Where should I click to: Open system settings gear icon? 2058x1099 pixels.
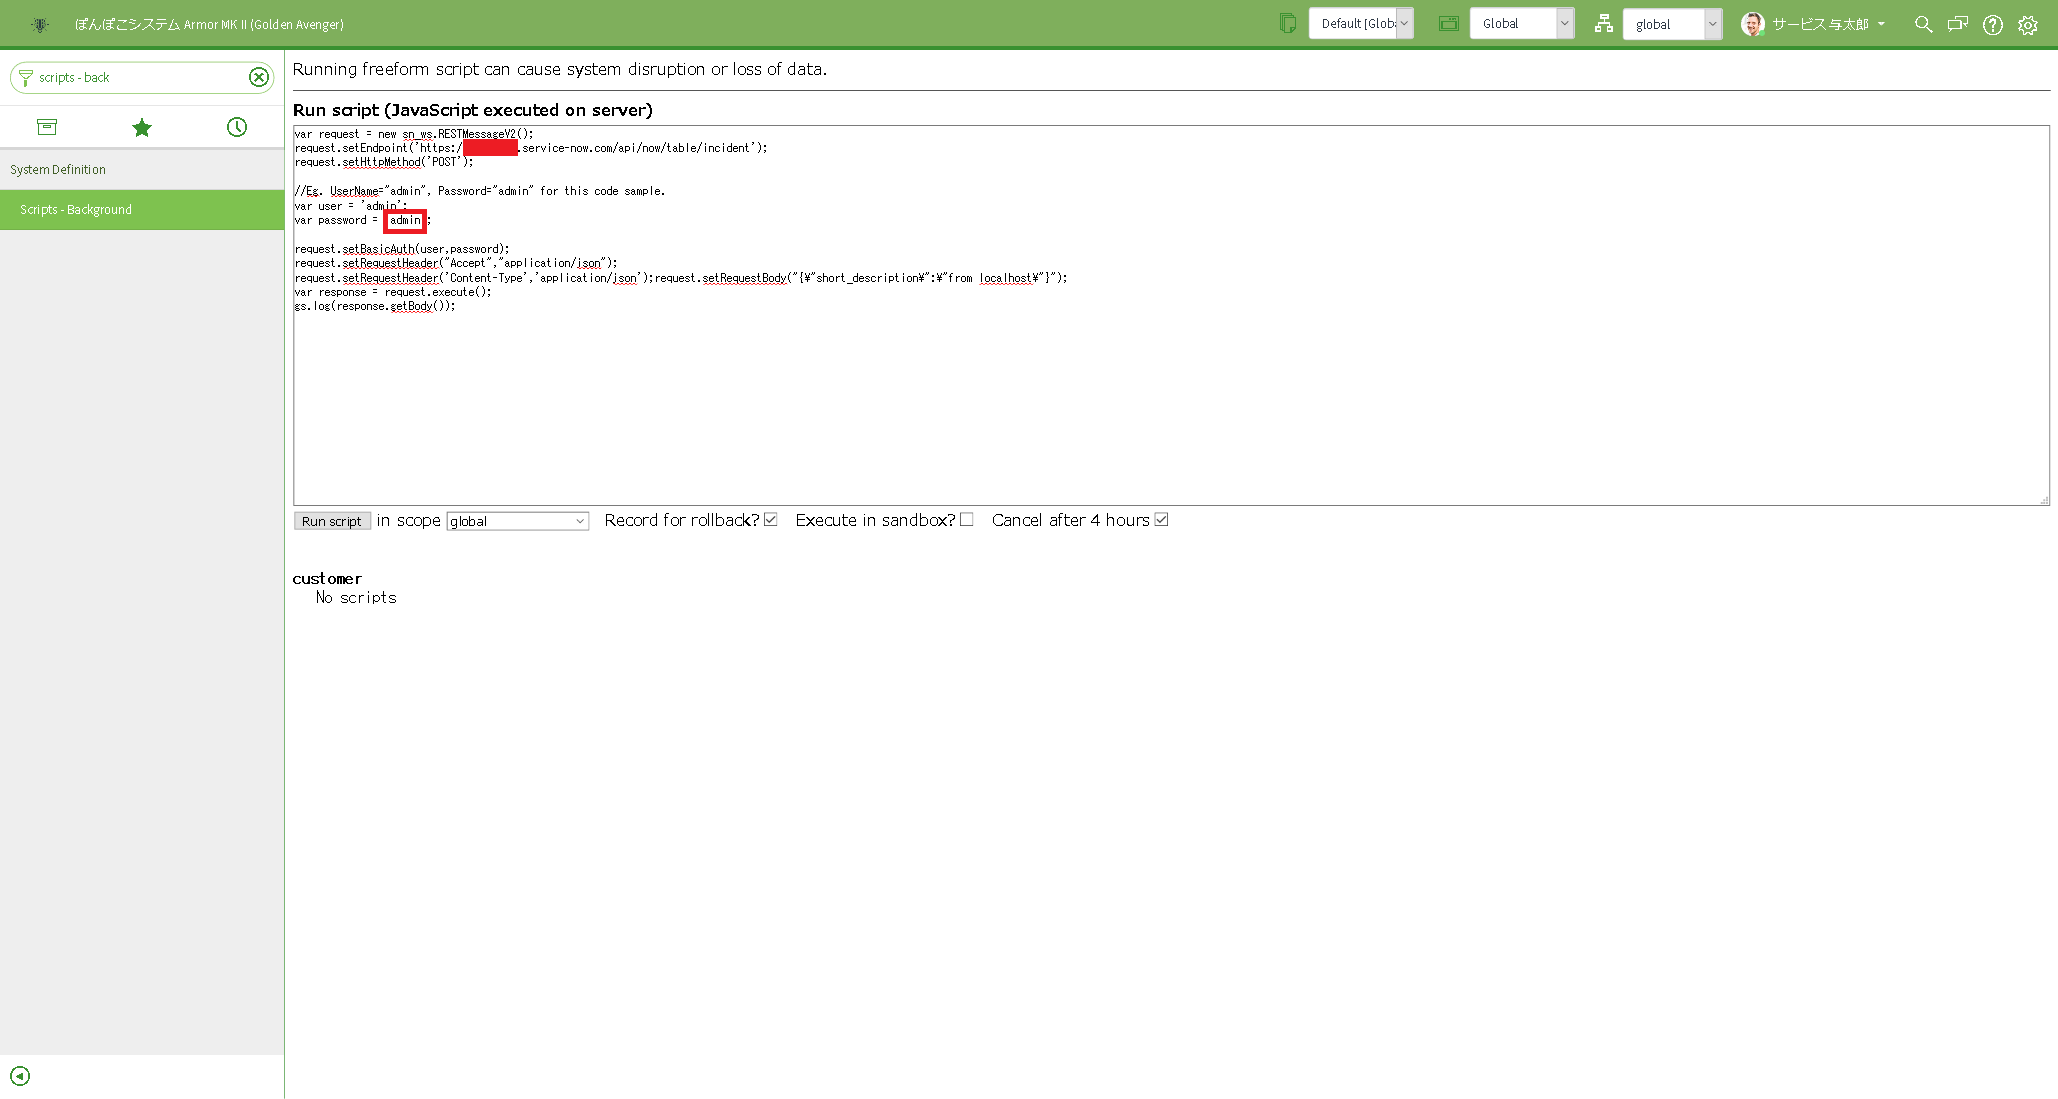pyautogui.click(x=2028, y=25)
